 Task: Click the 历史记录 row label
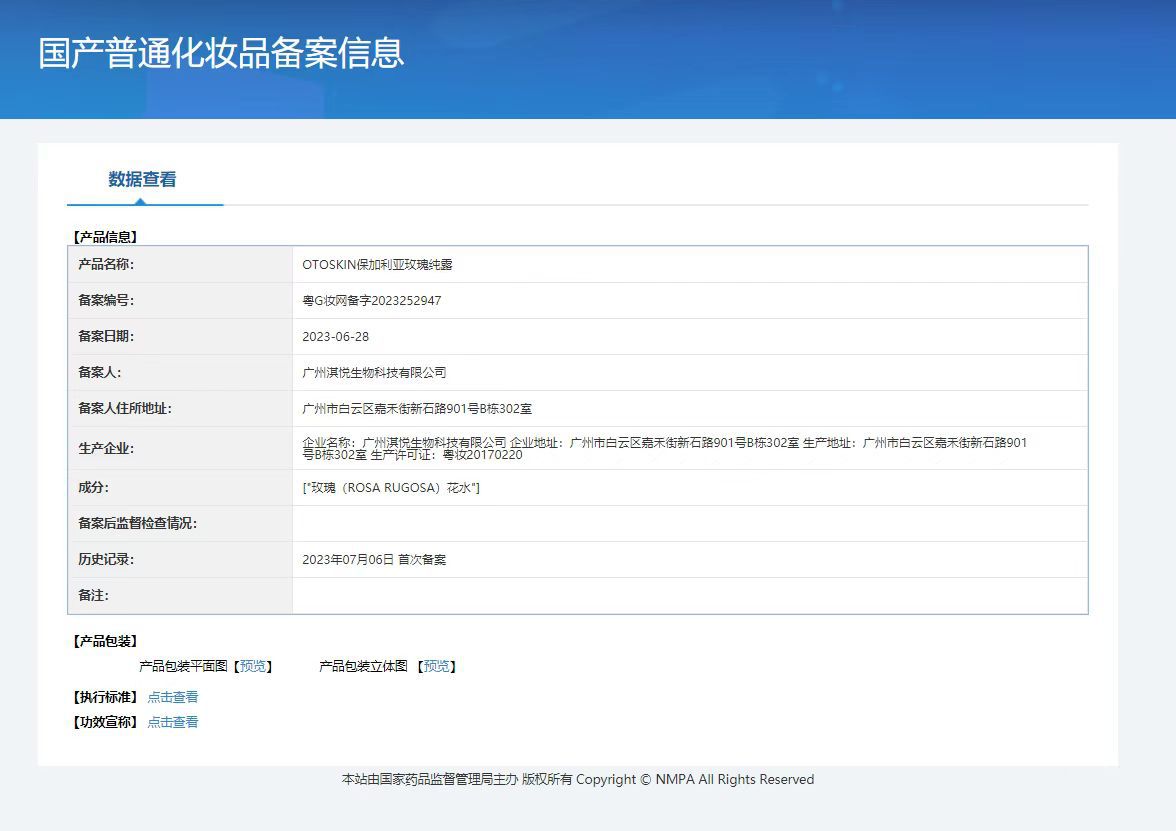pos(106,560)
